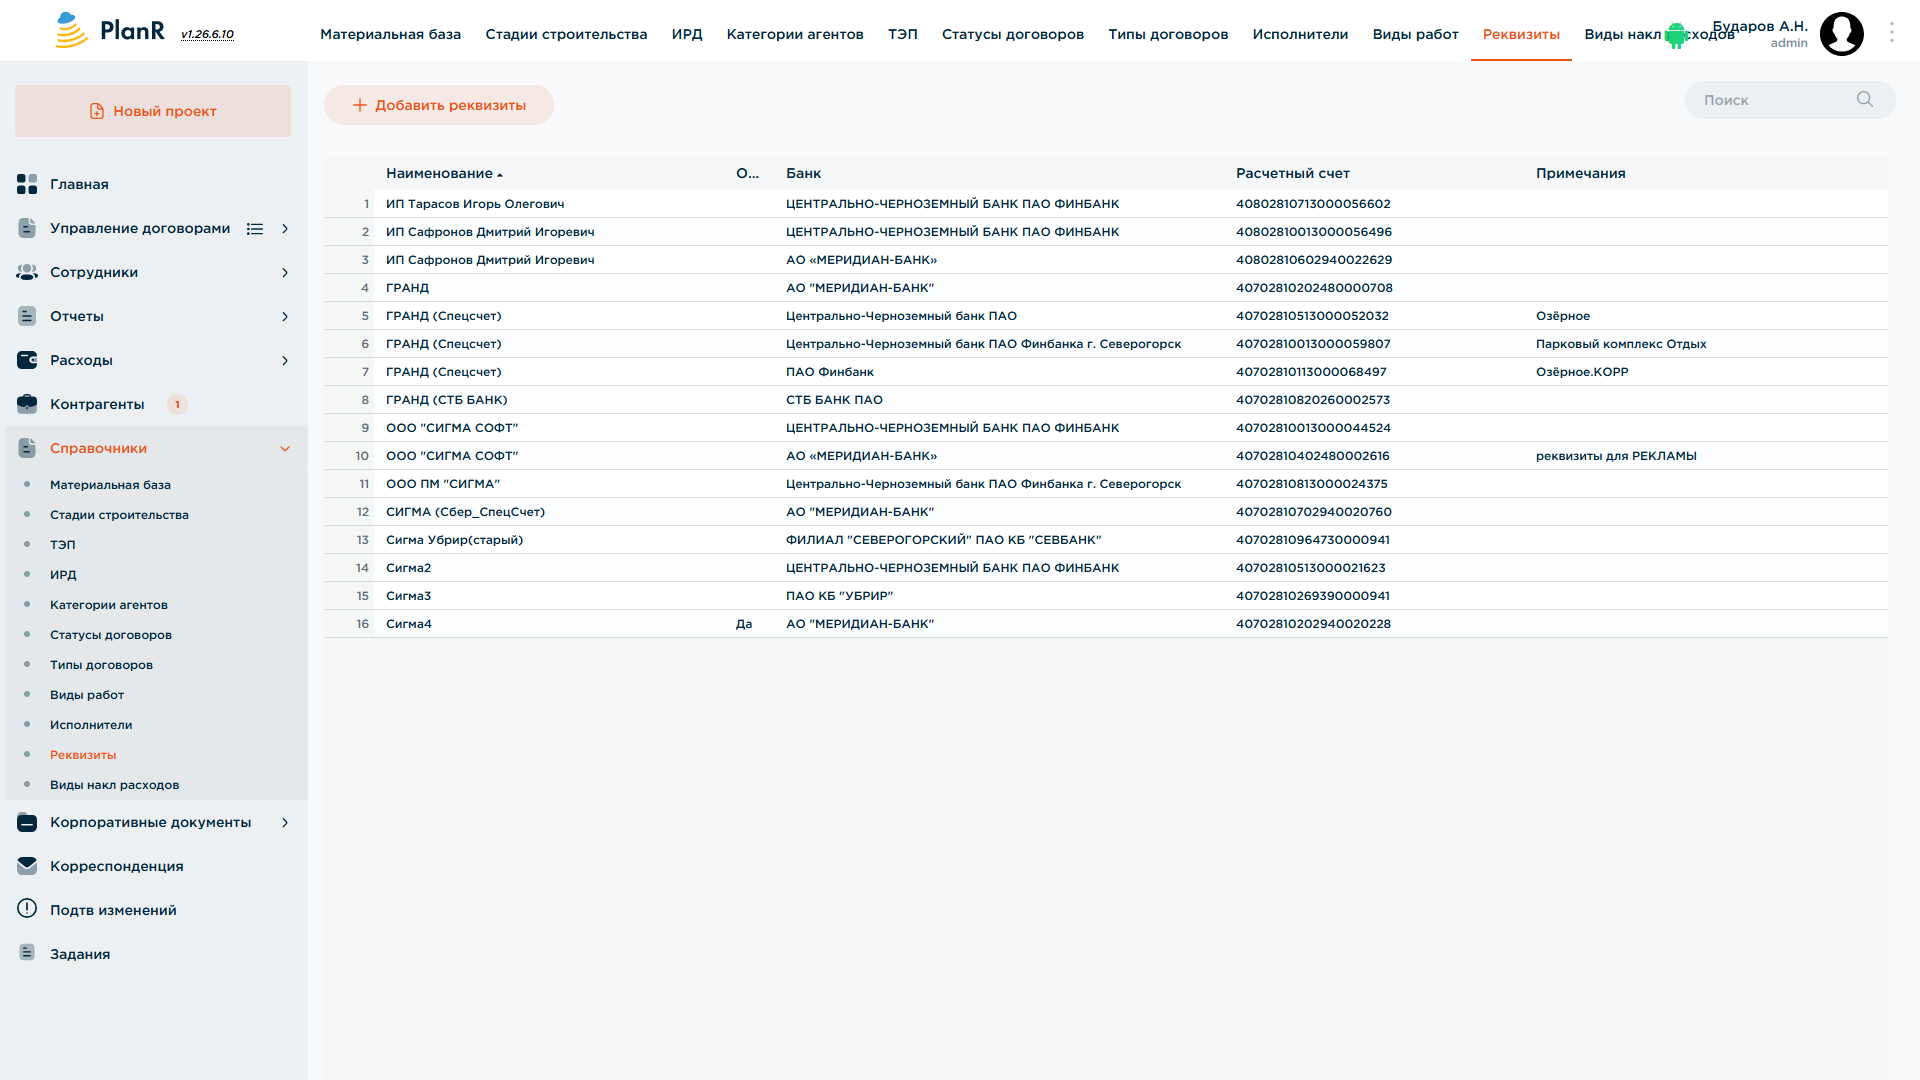The image size is (1920, 1080).
Task: Switch to the ТЭП top tab
Action: (x=902, y=34)
